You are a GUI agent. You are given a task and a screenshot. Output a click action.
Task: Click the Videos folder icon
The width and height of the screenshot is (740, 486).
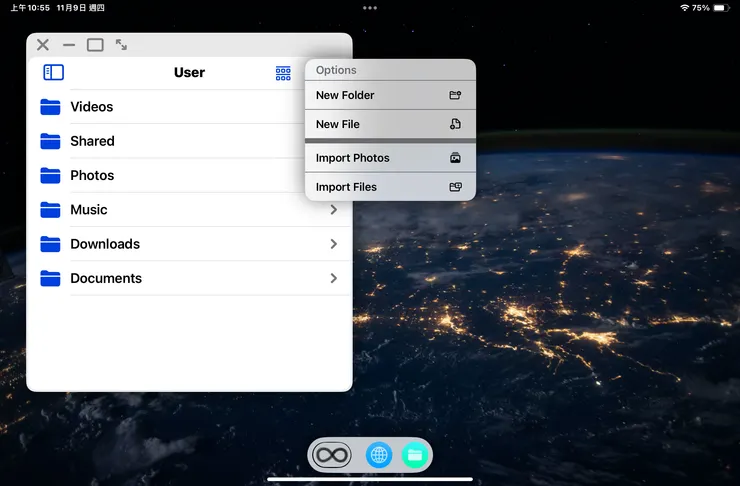pos(50,107)
